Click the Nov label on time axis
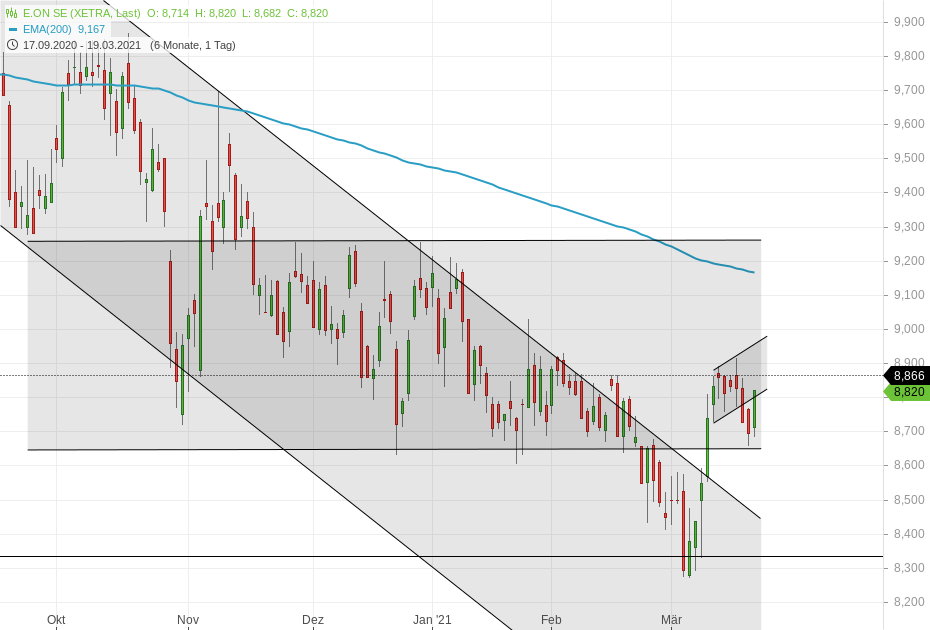930x630 pixels. (188, 620)
